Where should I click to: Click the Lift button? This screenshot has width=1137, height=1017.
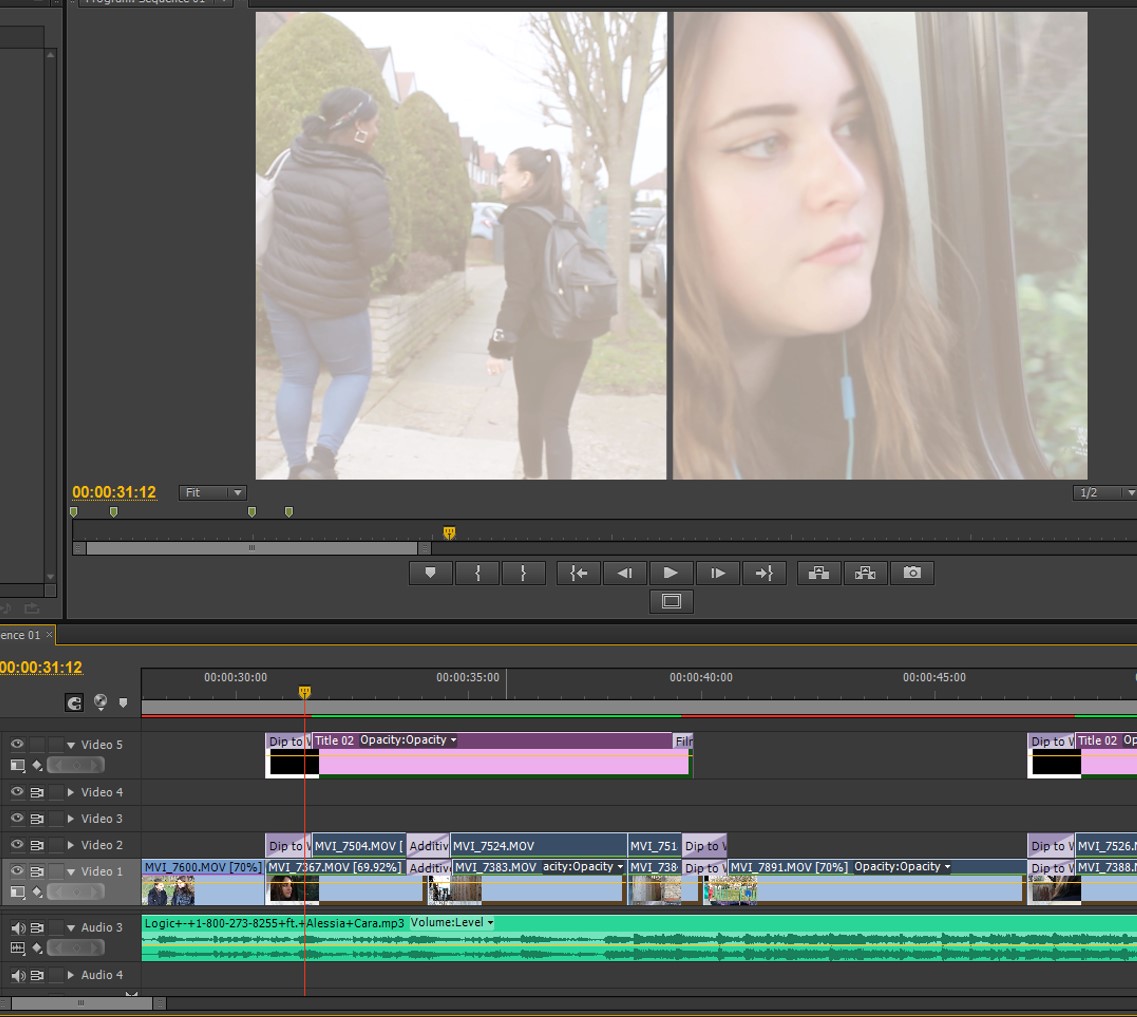pyautogui.click(x=819, y=573)
